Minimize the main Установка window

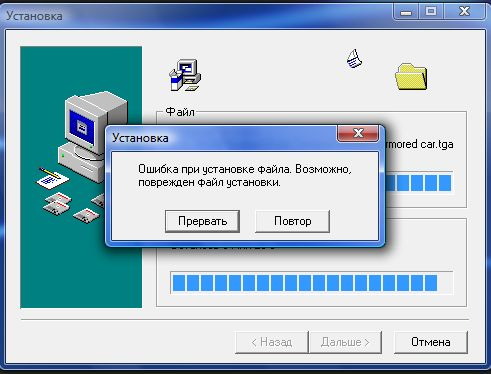coord(406,12)
